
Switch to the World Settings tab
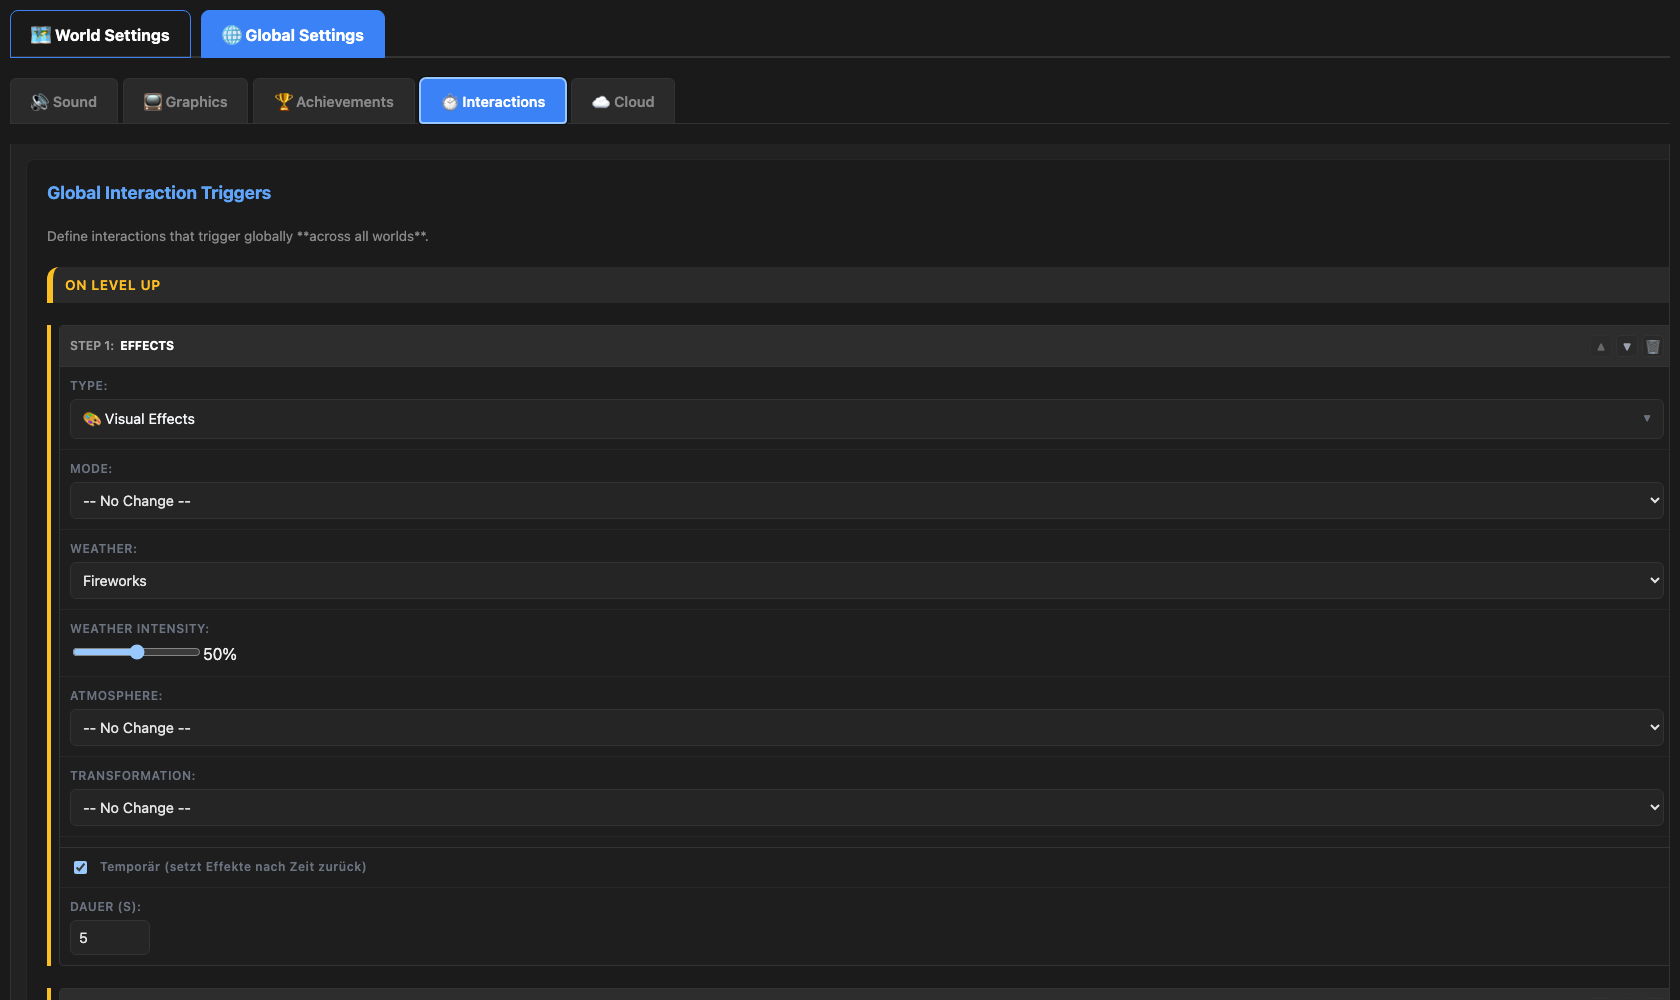(x=100, y=35)
